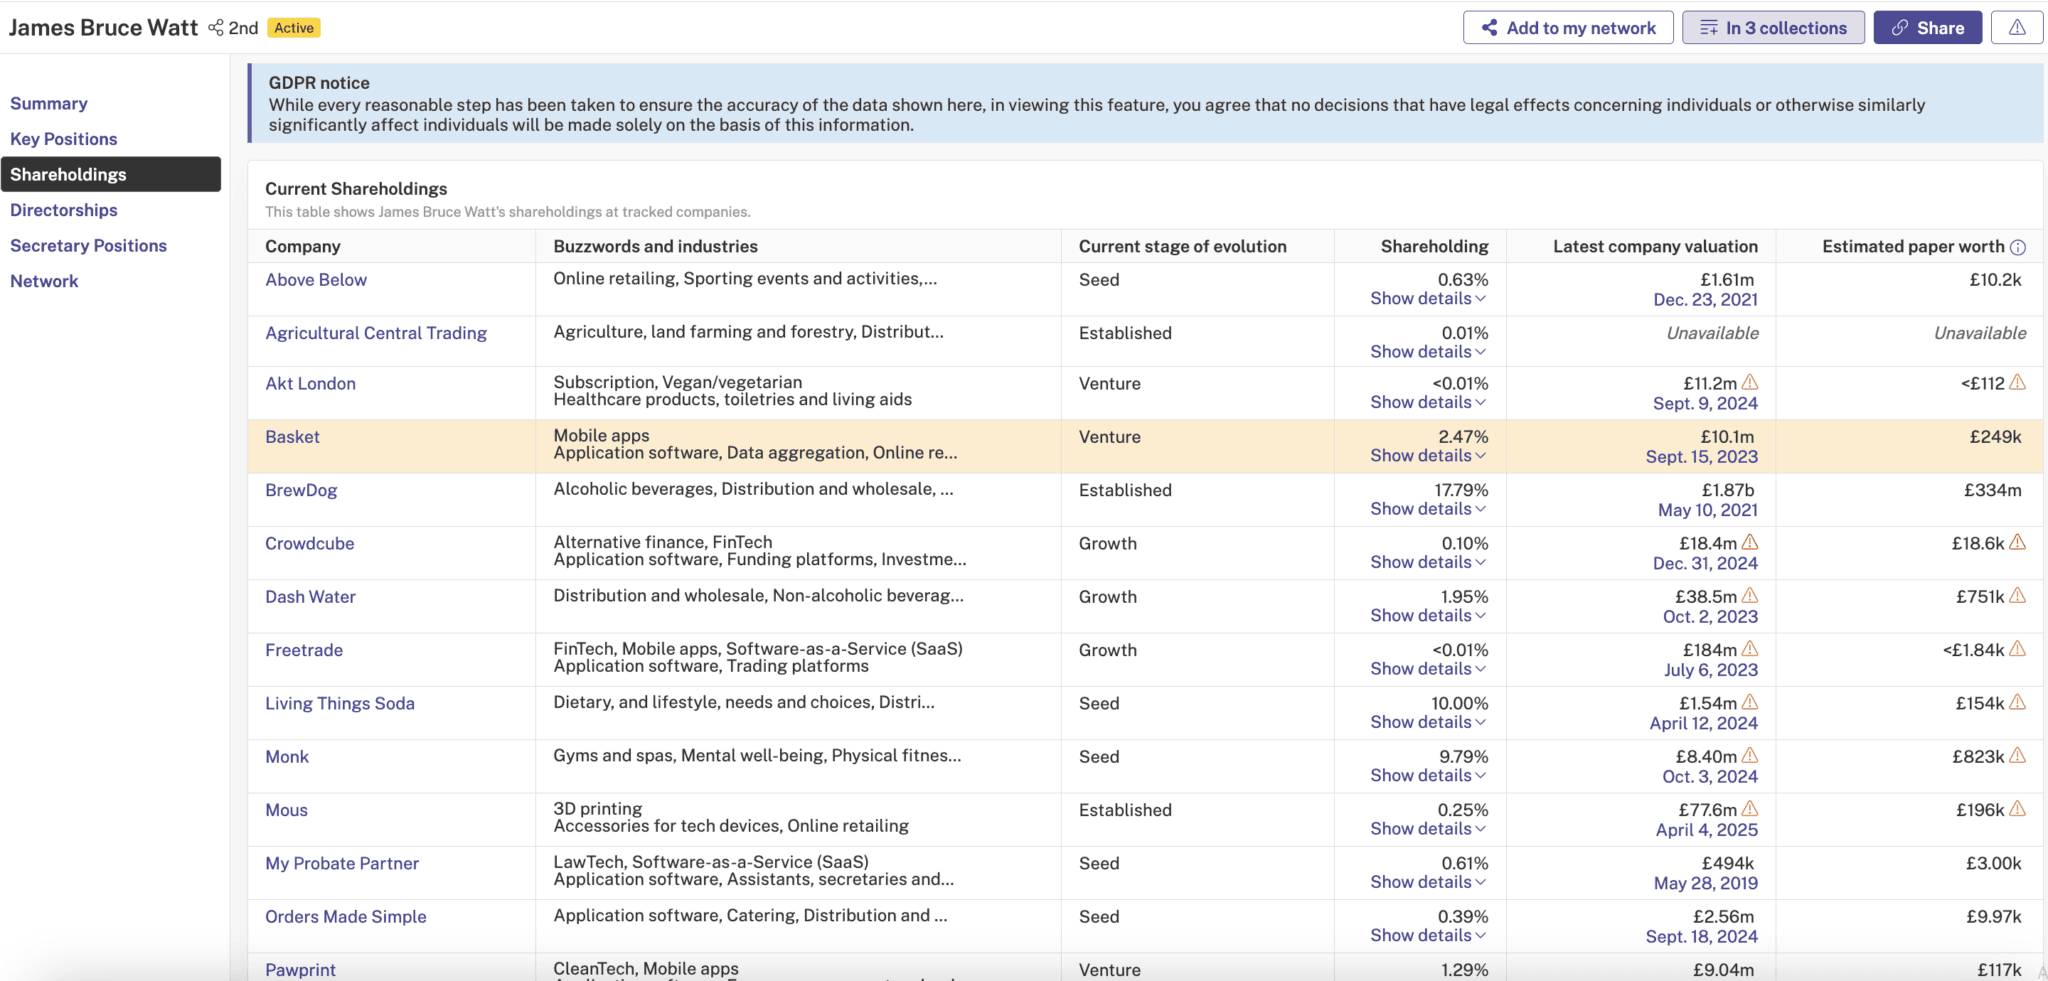The height and width of the screenshot is (981, 2048).
Task: Open the BrewDog company link
Action: click(301, 490)
